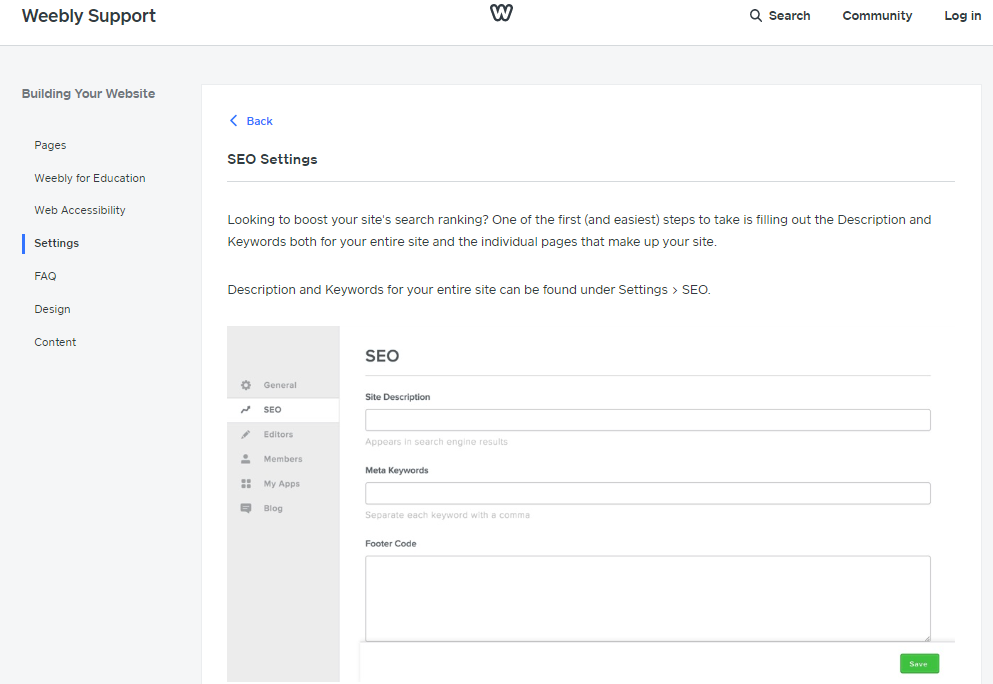This screenshot has width=993, height=684.
Task: Click the Editors pencil icon
Action: [x=246, y=434]
